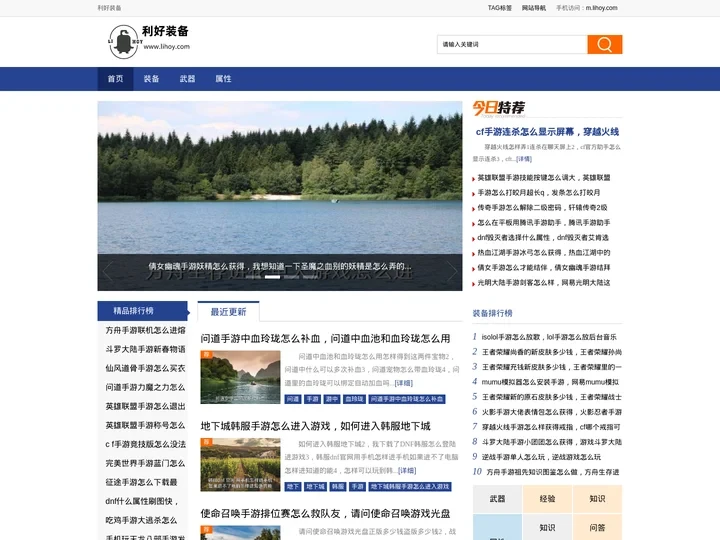
Task: Open article 使命召唤手游排位赛怎么救队友
Action: [325, 513]
